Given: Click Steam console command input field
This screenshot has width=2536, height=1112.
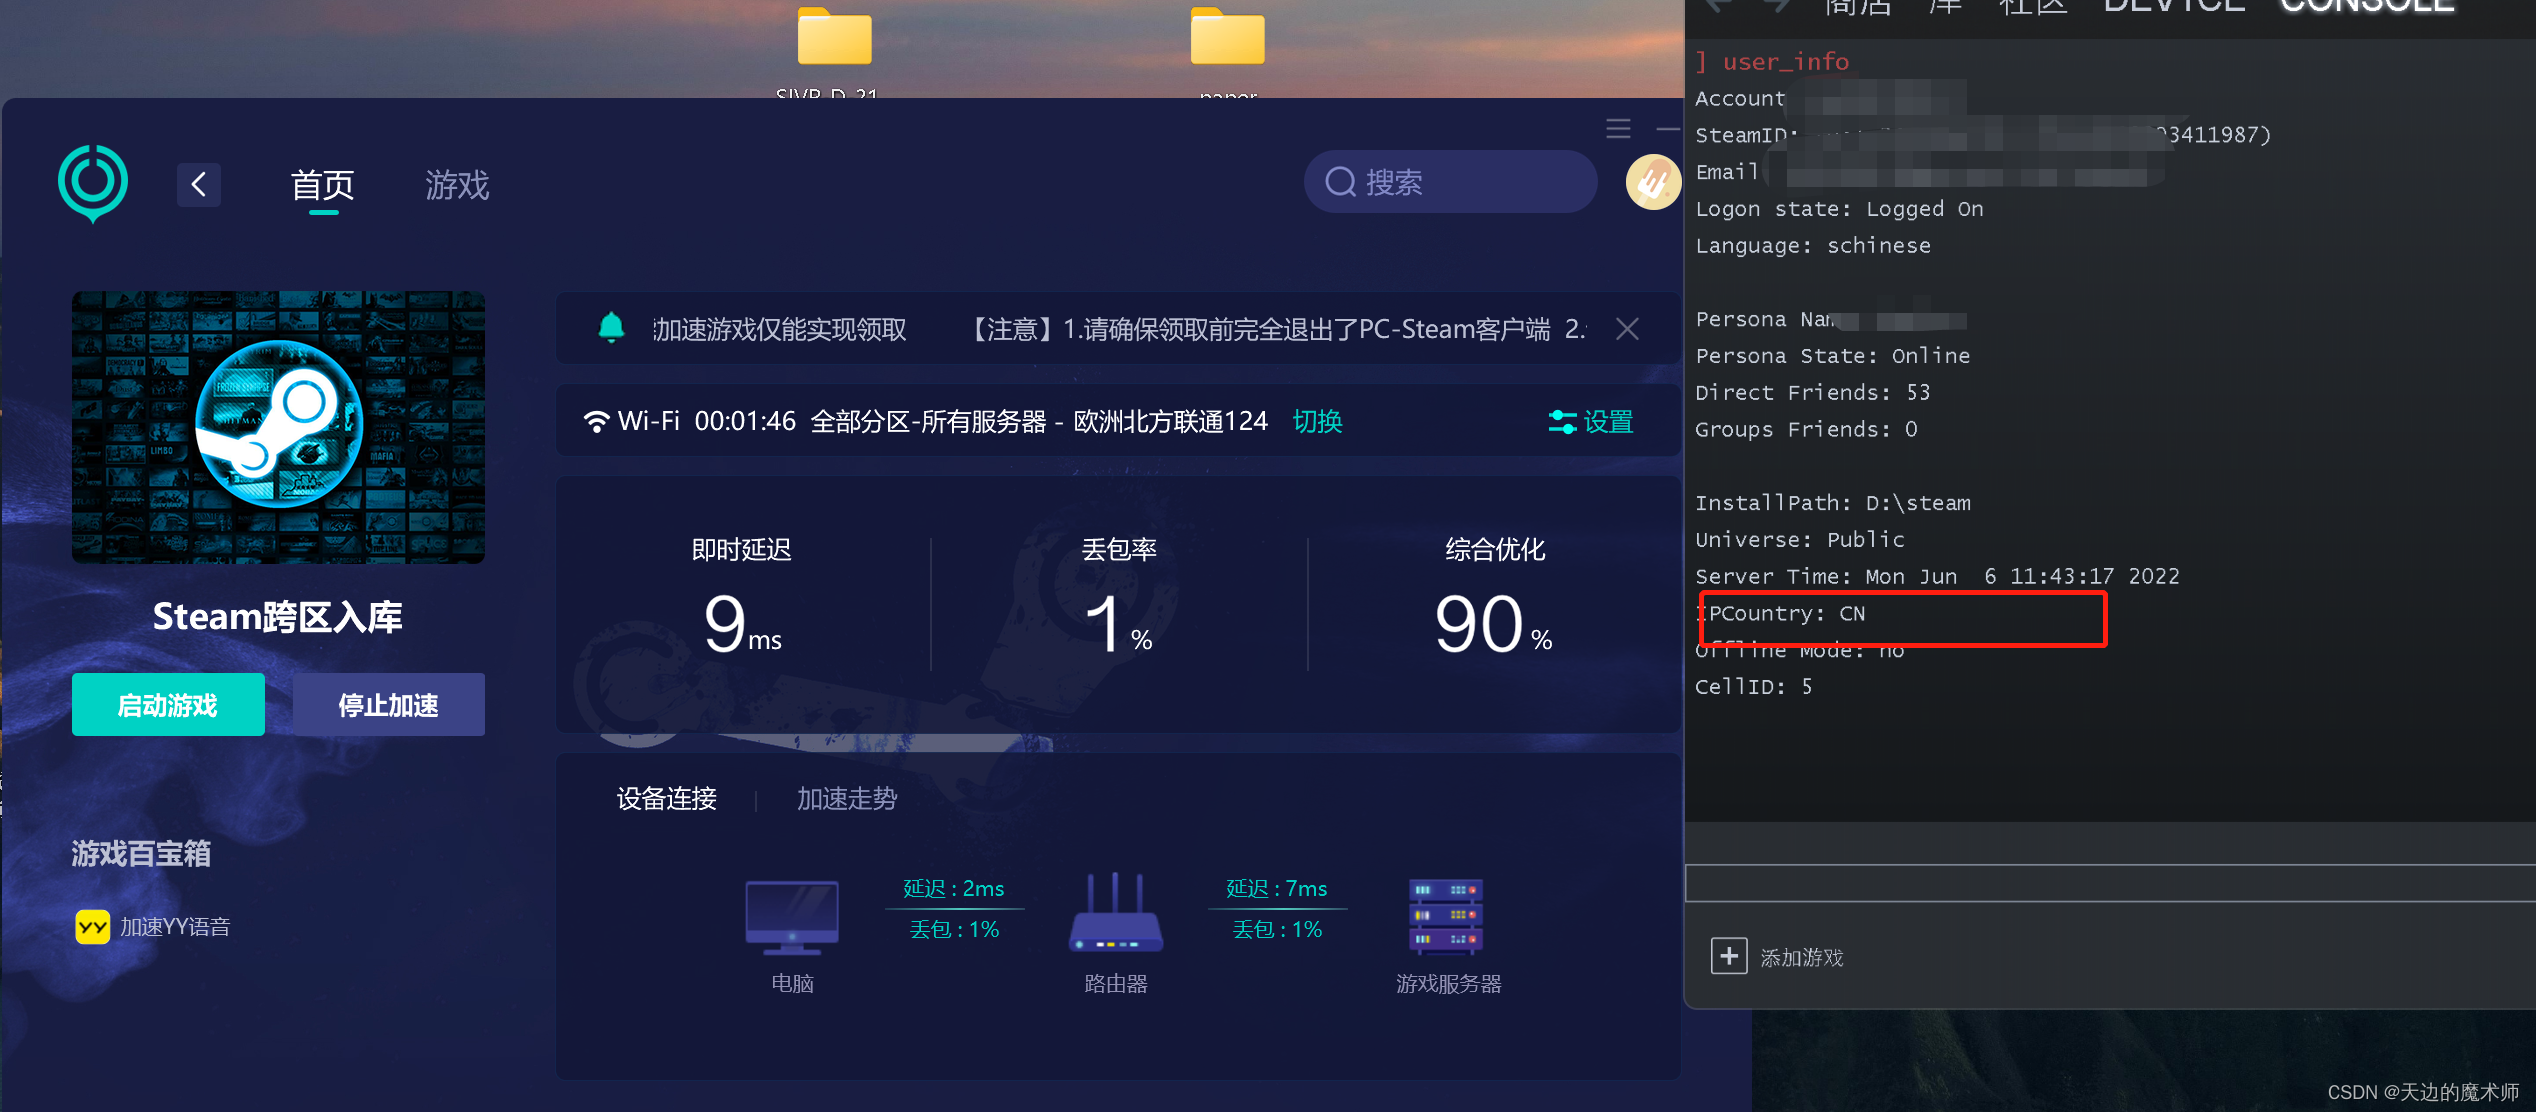Looking at the screenshot, I should (x=2110, y=883).
